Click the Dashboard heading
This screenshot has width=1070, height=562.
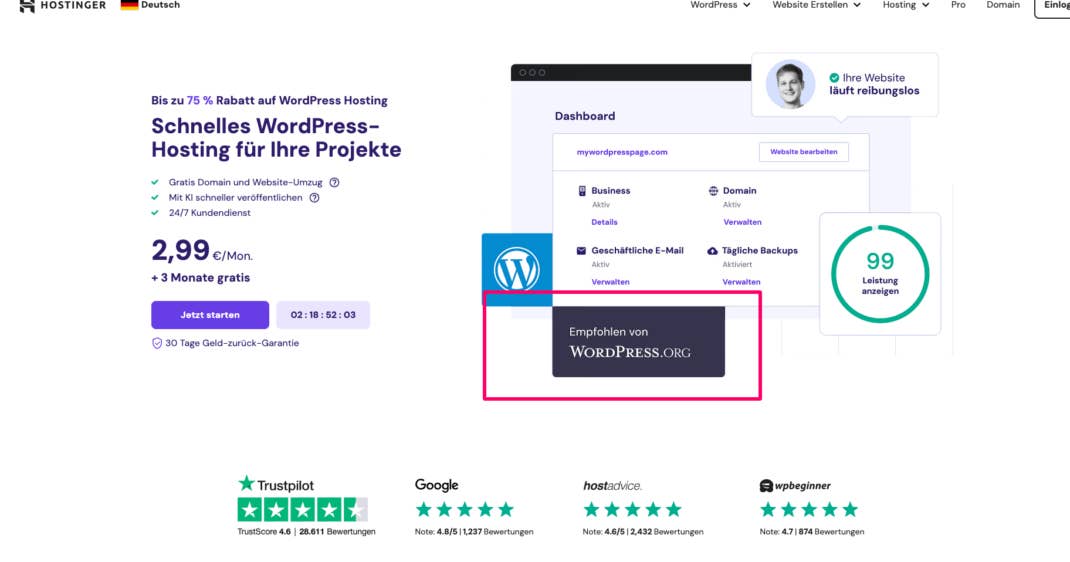(585, 116)
